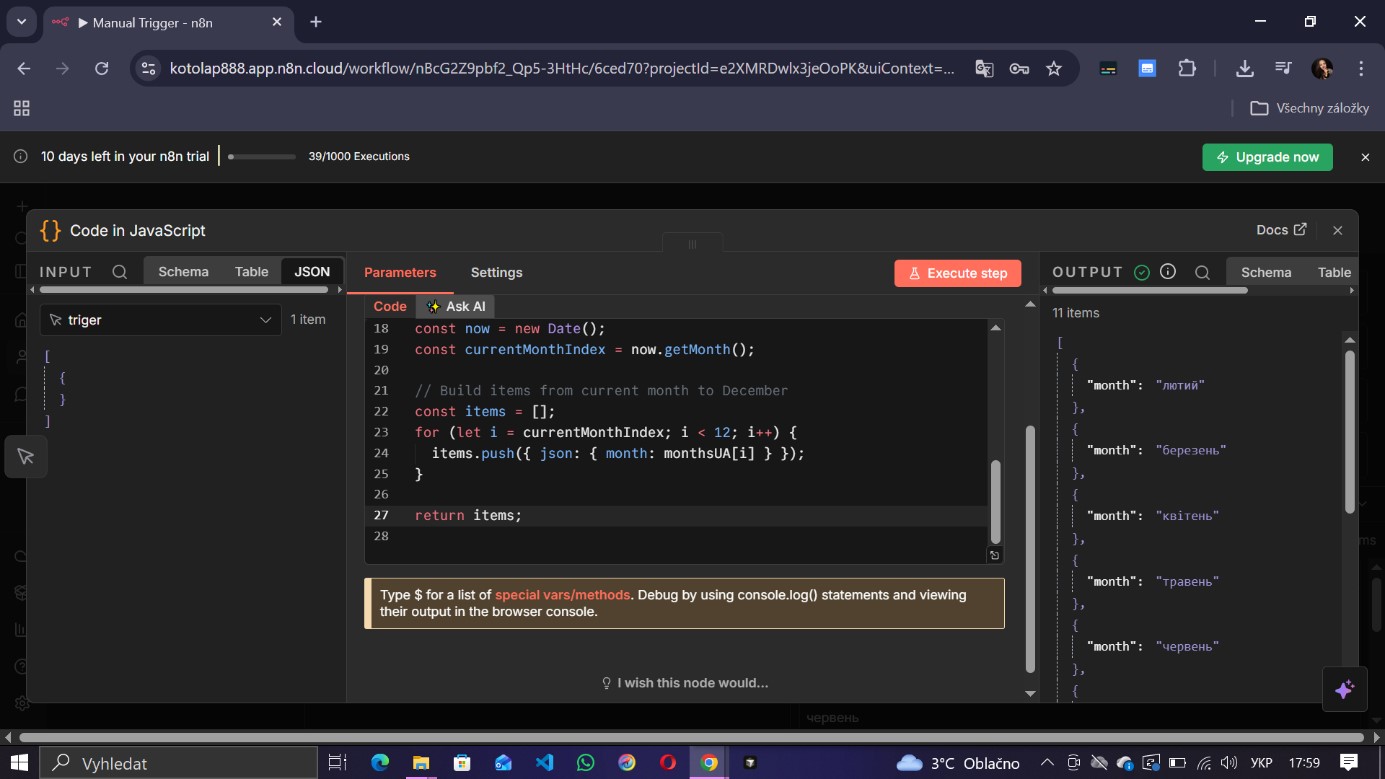Open the Ask AI tab

pos(455,306)
